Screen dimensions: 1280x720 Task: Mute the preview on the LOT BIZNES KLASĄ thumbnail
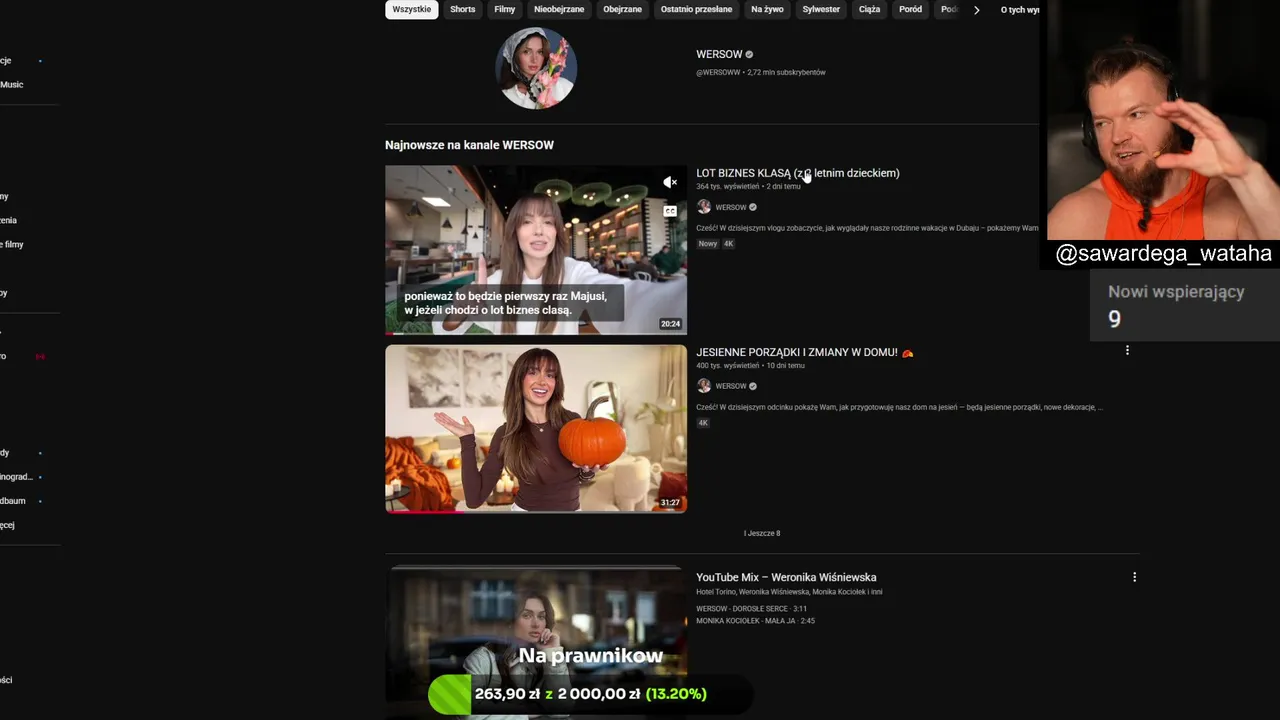670,182
